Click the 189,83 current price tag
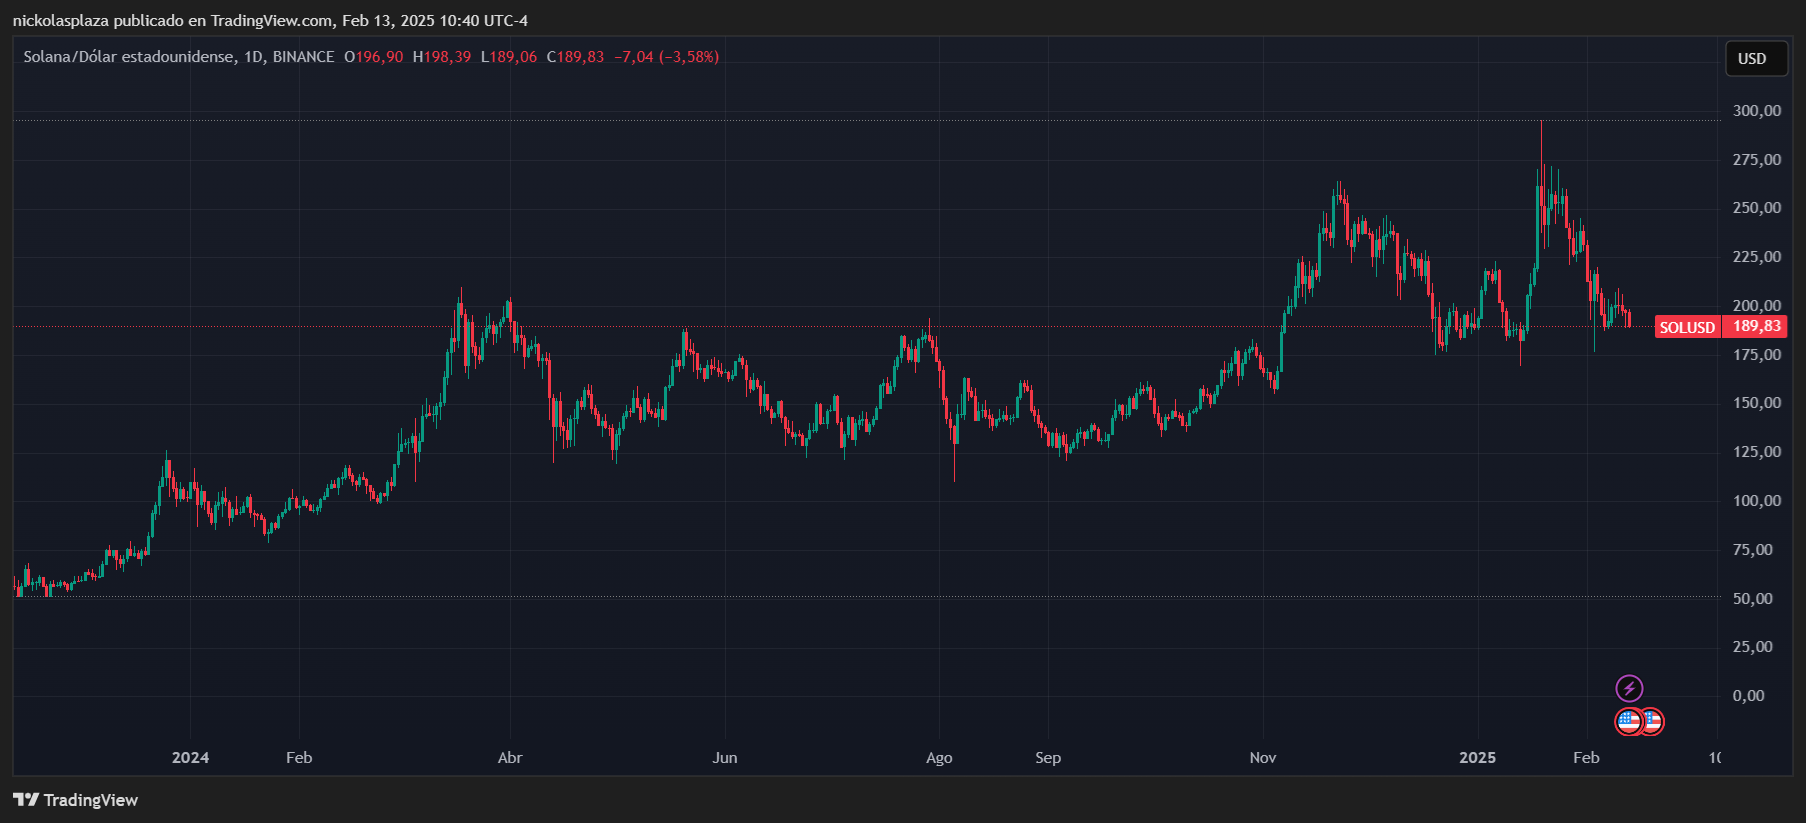 pyautogui.click(x=1756, y=327)
